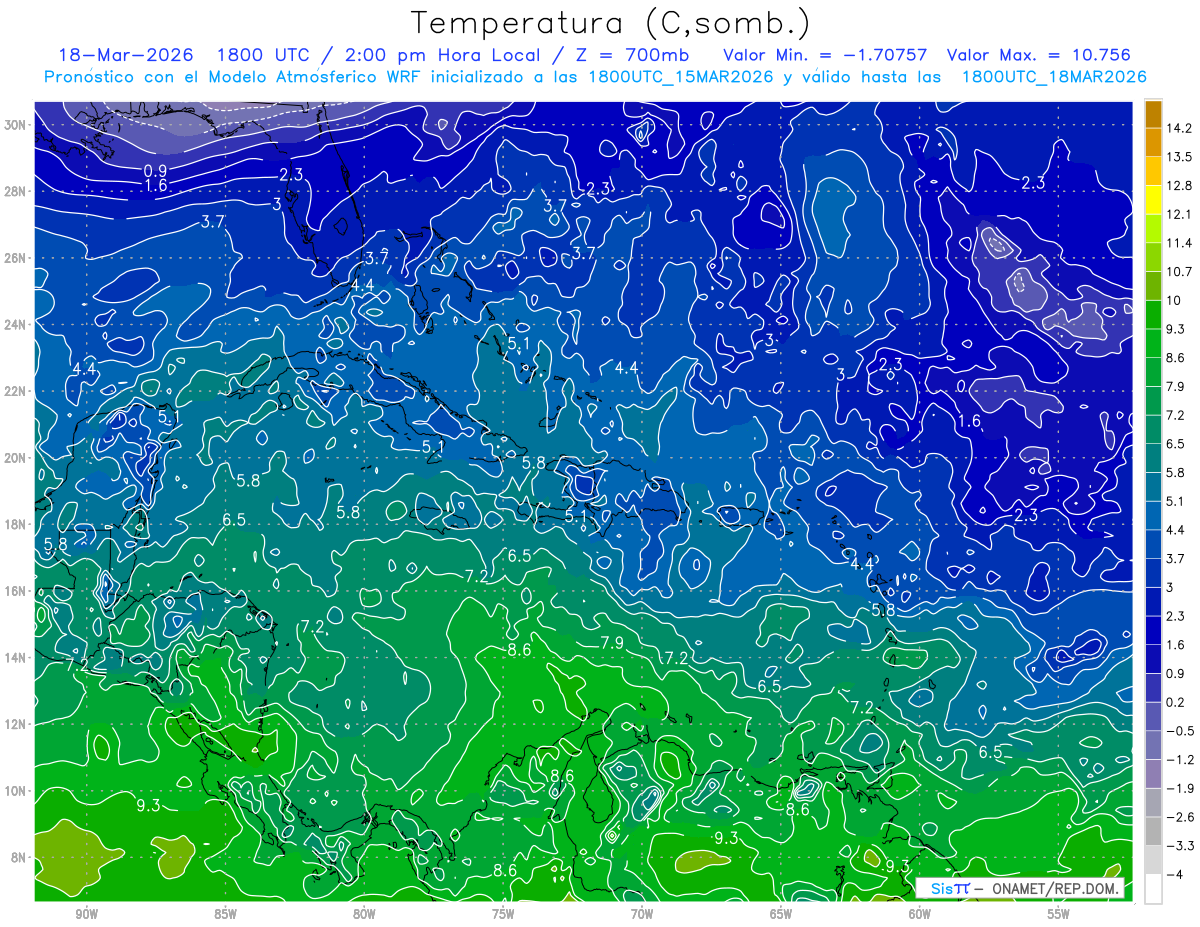The height and width of the screenshot is (927, 1200).
Task: Click the '7.9' contour label on the map
Action: pos(612,643)
